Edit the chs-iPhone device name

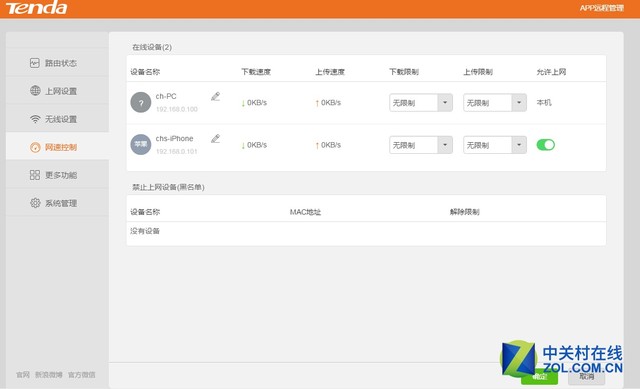pos(216,139)
